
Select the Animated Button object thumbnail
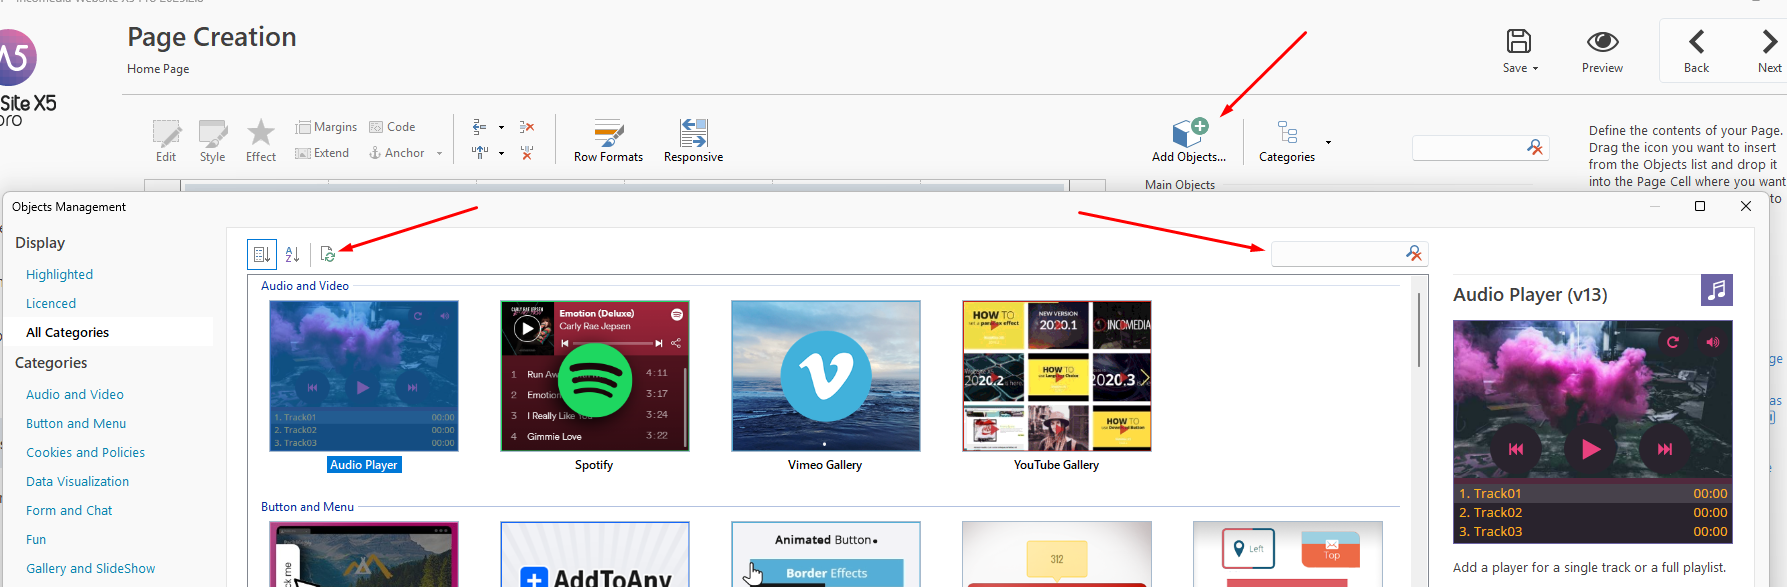coord(826,554)
